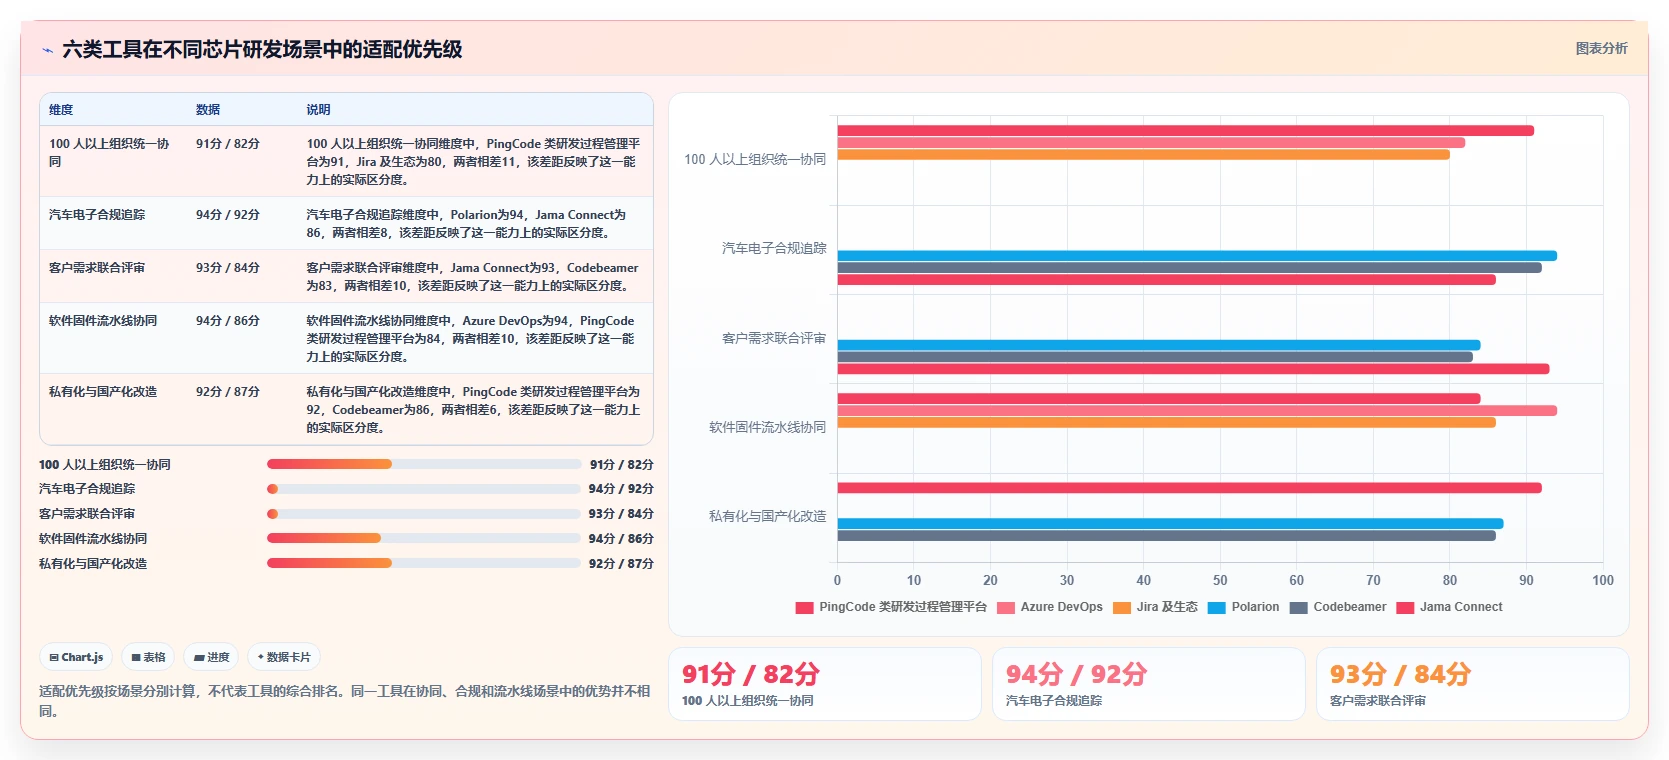Click the chart's 软件固件流水线协同 axis label

coord(768,428)
